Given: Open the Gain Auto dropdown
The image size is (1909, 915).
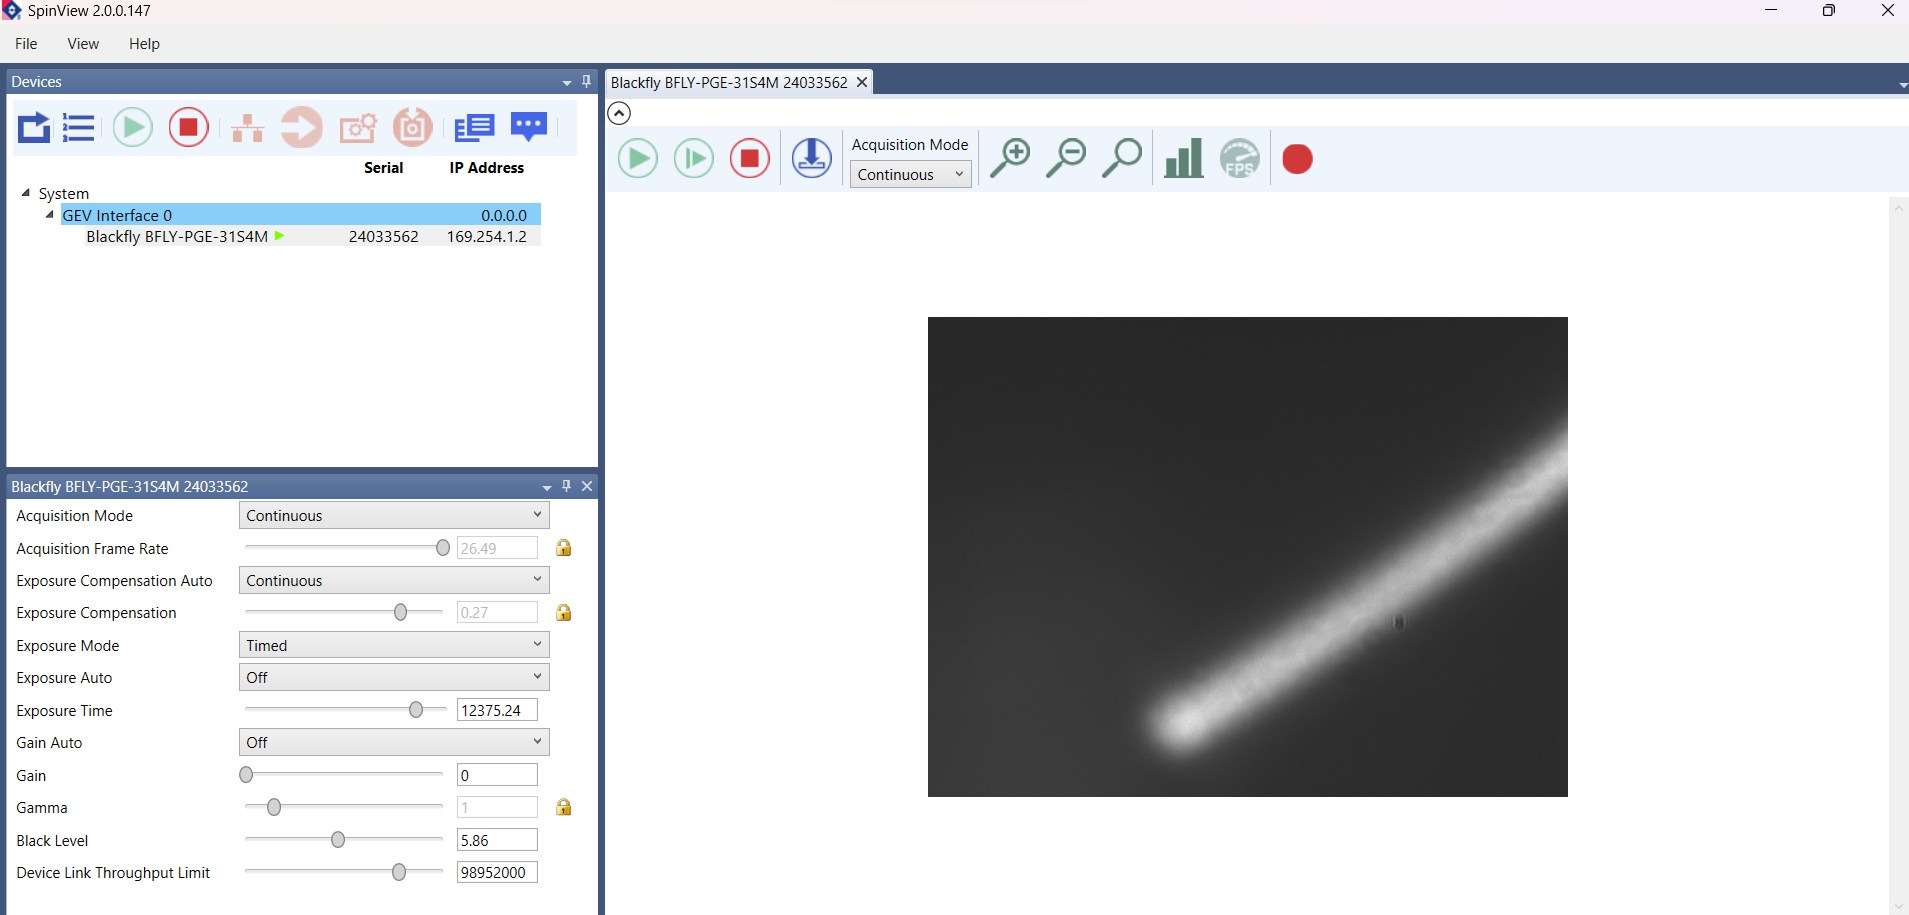Looking at the screenshot, I should 394,743.
